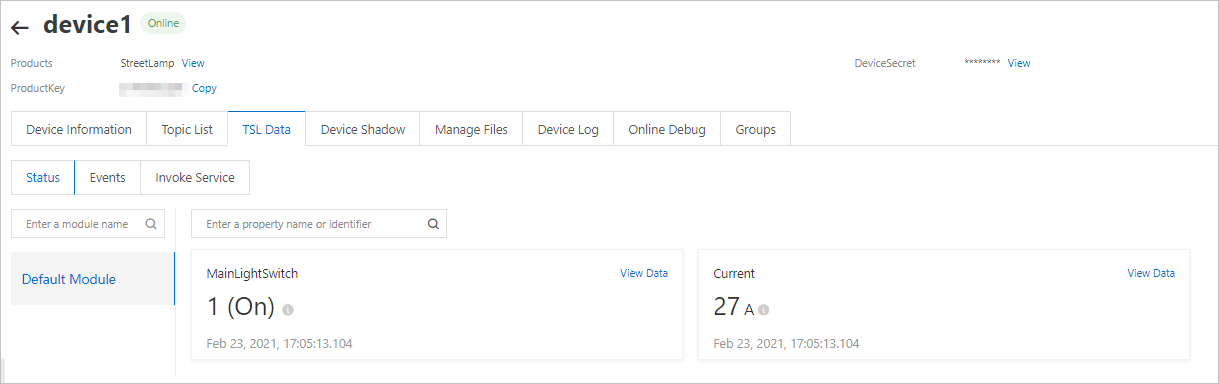View Data for MainLightSwitch
This screenshot has width=1219, height=384.
[x=644, y=273]
